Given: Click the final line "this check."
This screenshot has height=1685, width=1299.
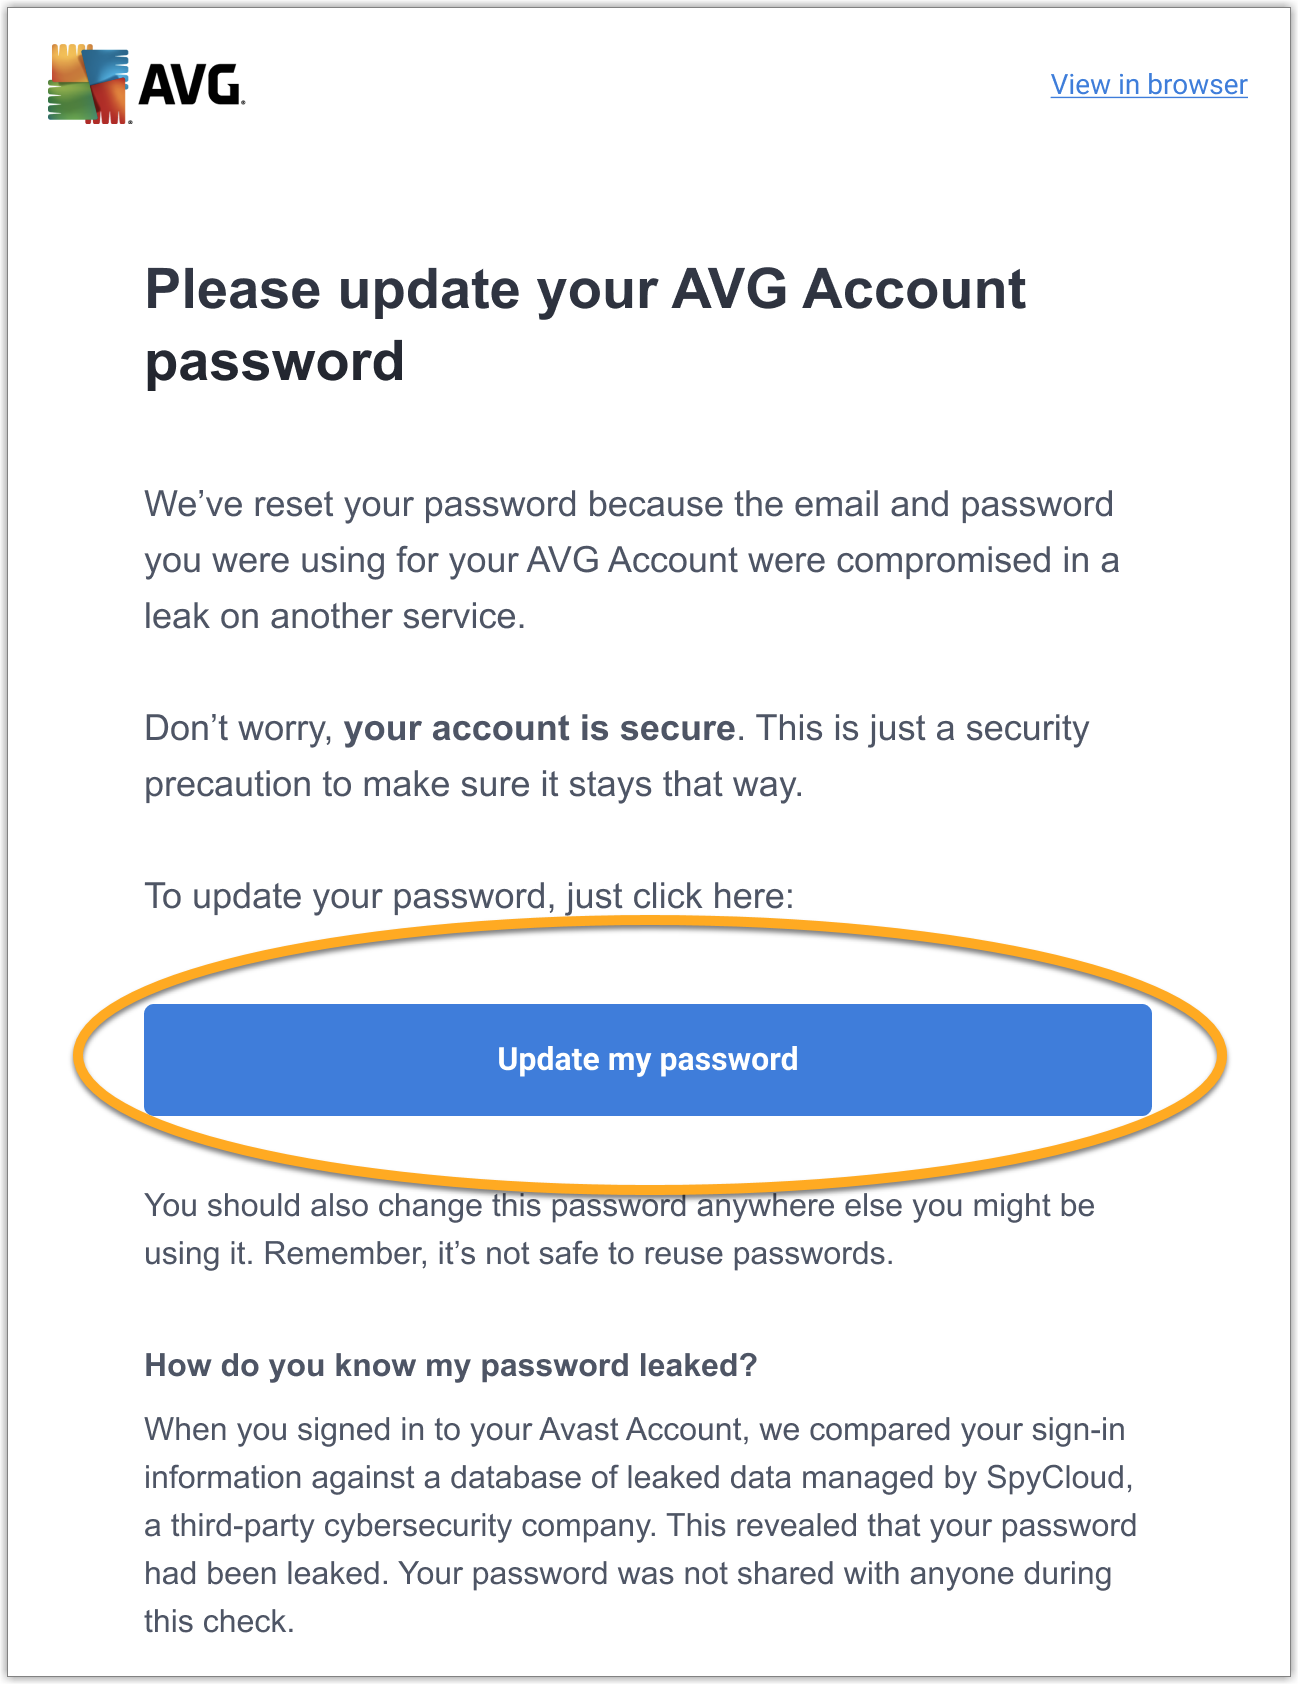Looking at the screenshot, I should 219,1622.
